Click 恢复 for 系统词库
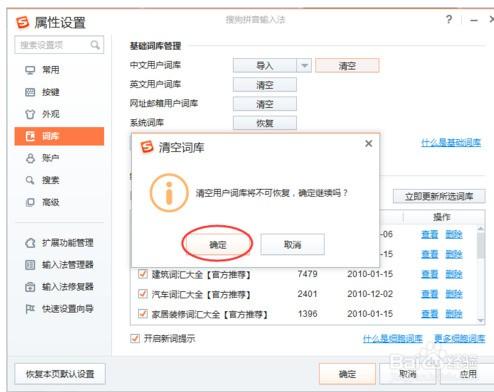This screenshot has width=494, height=392. 265,123
